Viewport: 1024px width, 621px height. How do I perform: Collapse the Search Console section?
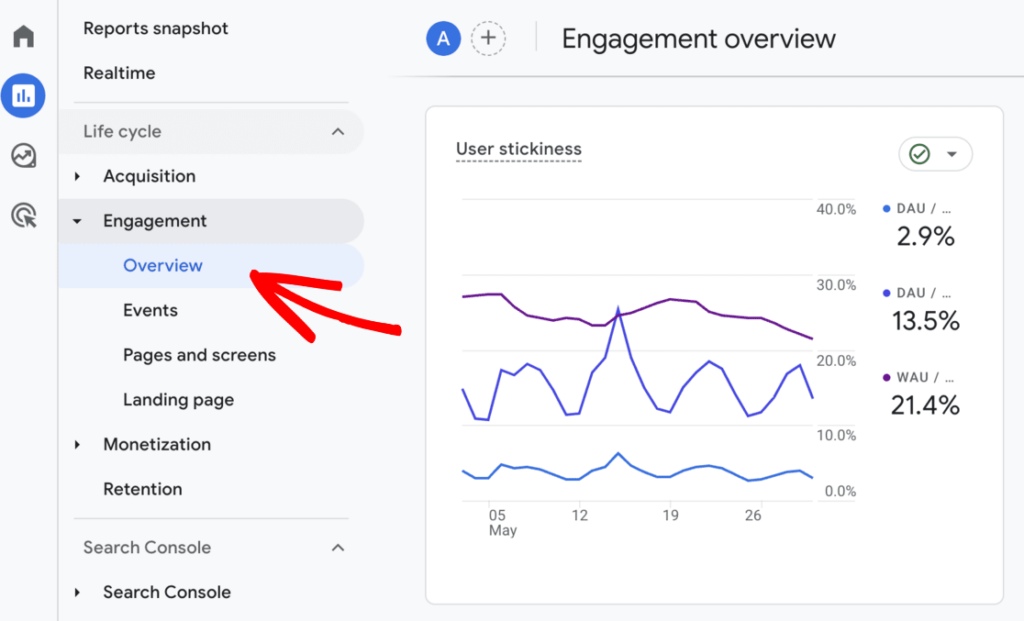point(338,547)
